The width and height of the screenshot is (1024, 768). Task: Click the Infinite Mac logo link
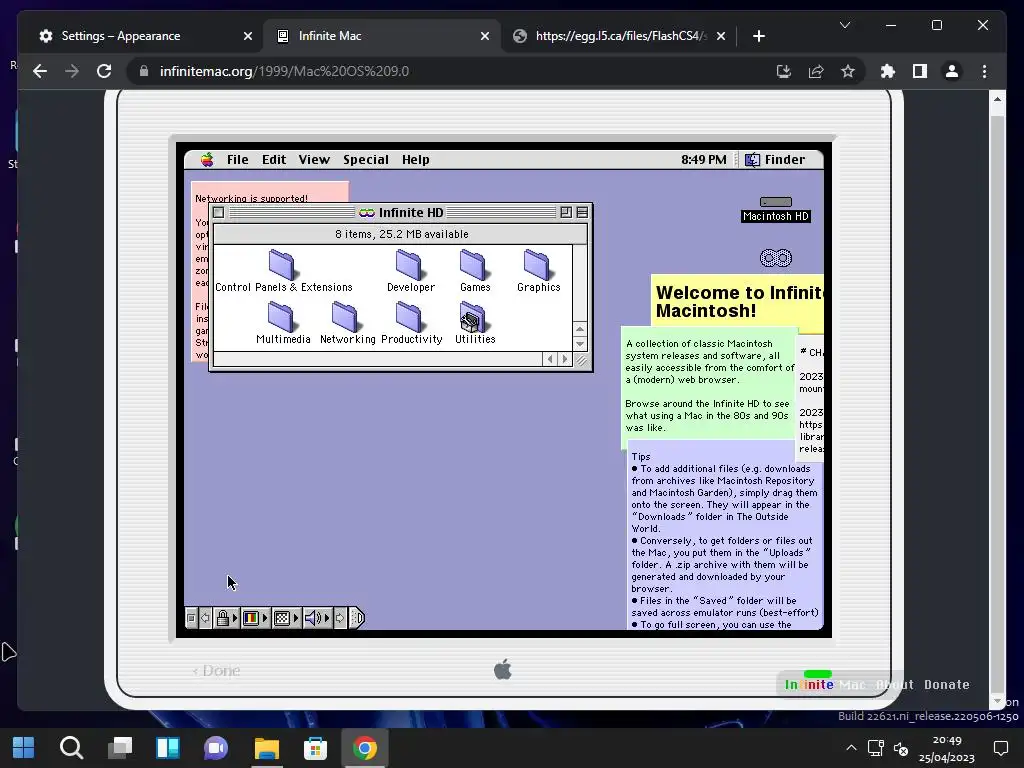pyautogui.click(x=825, y=684)
